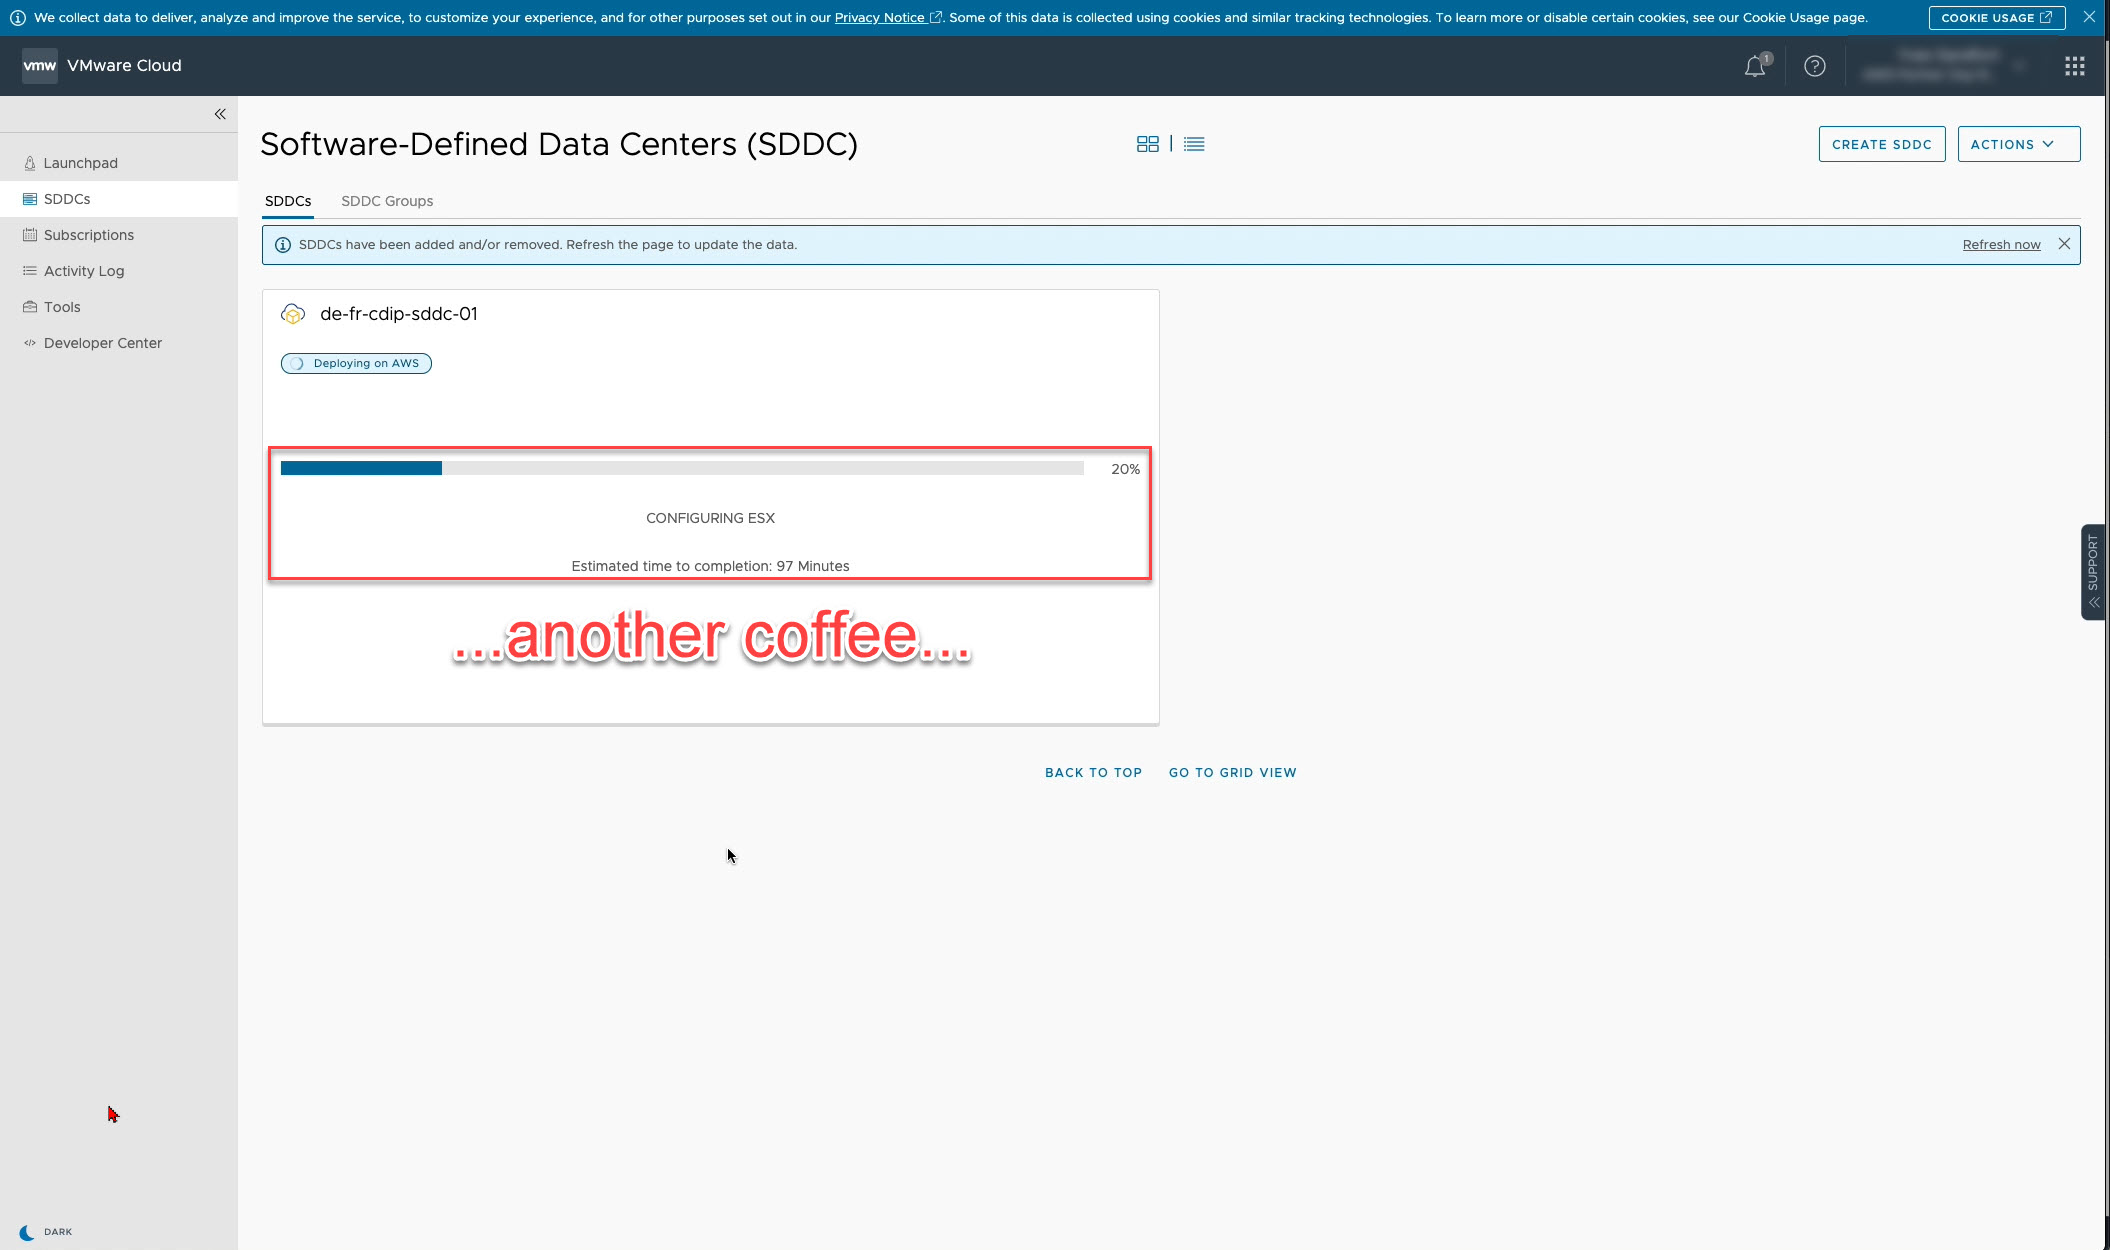Expand the SUPPORT side panel
The width and height of the screenshot is (2110, 1250).
(2093, 572)
